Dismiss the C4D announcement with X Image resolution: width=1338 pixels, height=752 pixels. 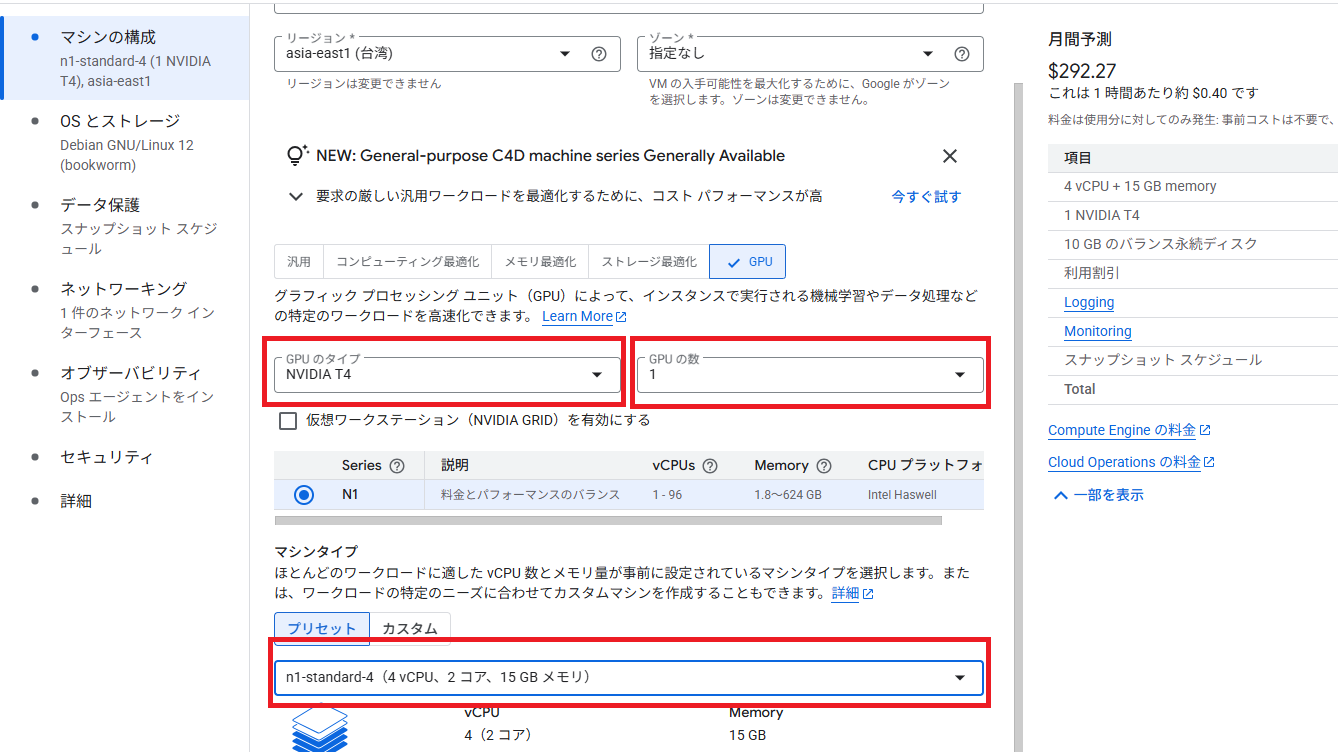pyautogui.click(x=950, y=156)
